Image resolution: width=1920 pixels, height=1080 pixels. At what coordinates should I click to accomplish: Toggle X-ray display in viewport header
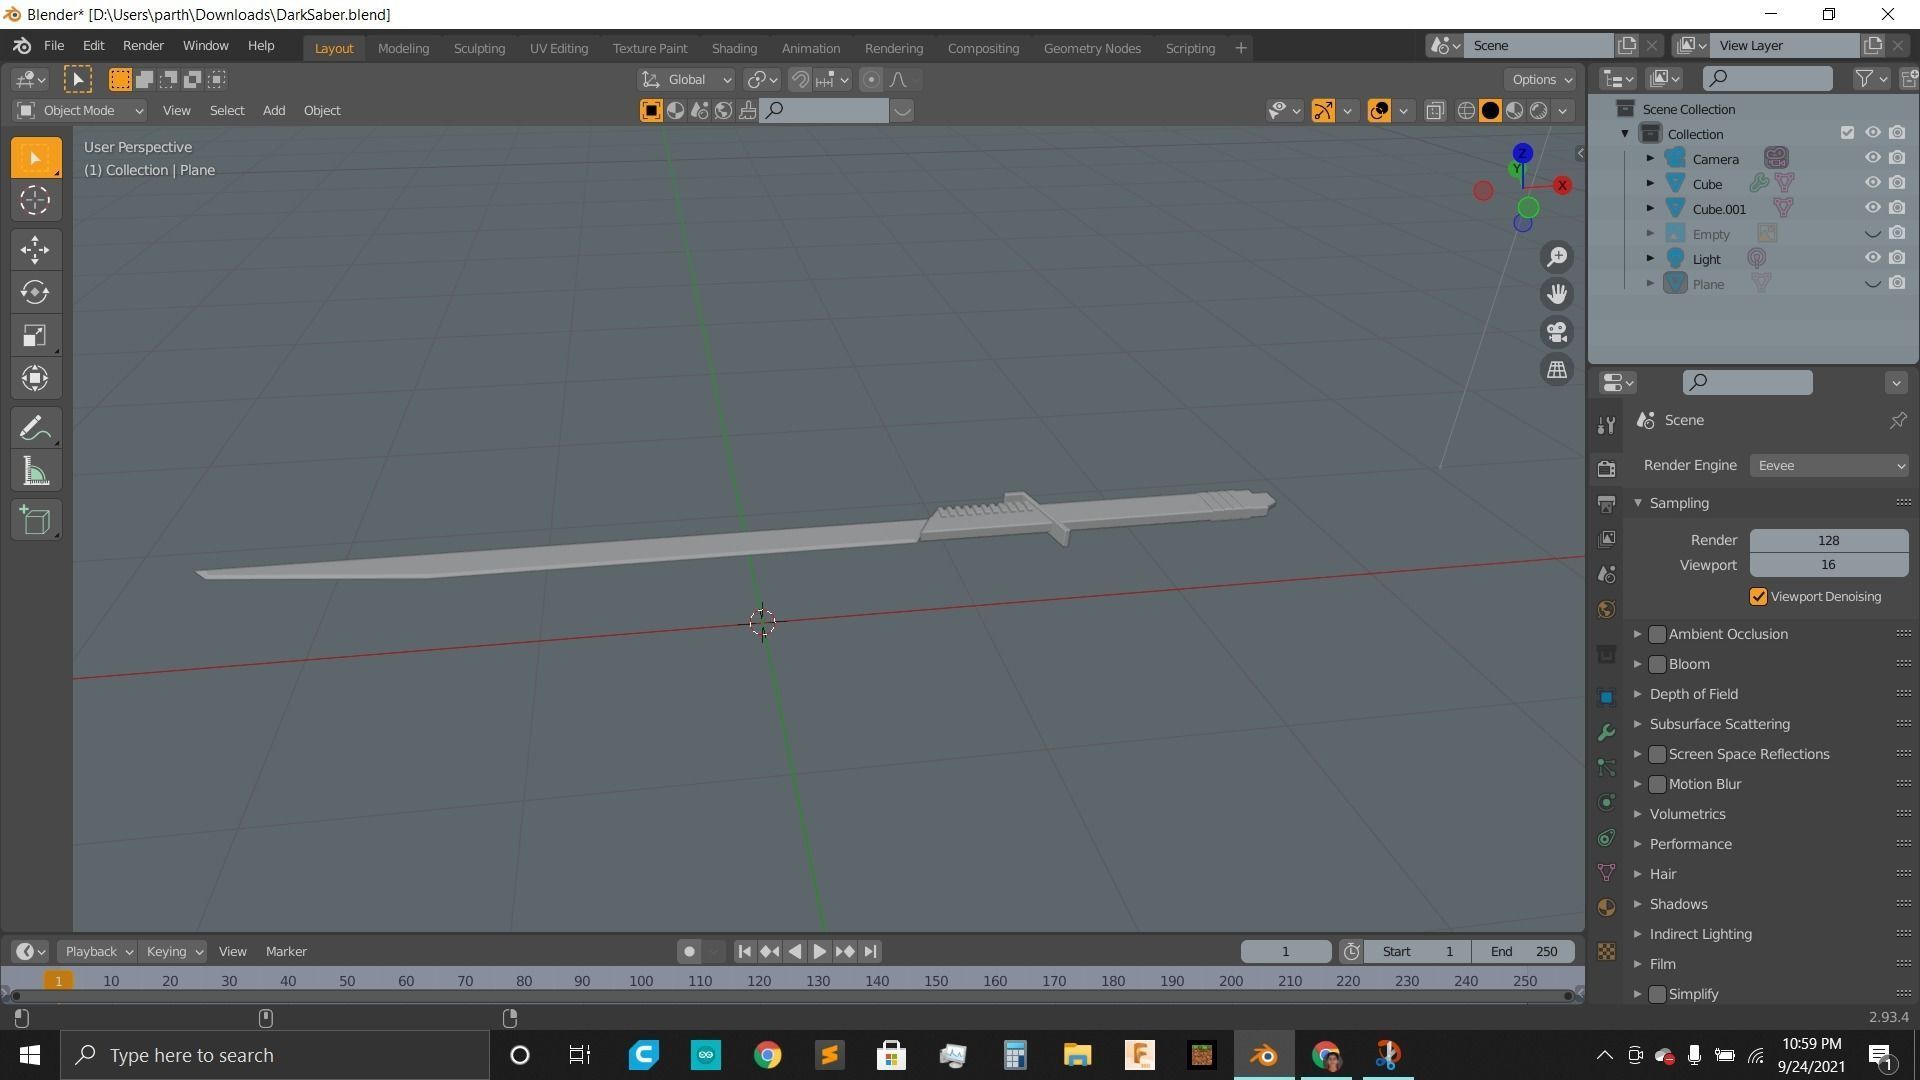coord(1435,111)
